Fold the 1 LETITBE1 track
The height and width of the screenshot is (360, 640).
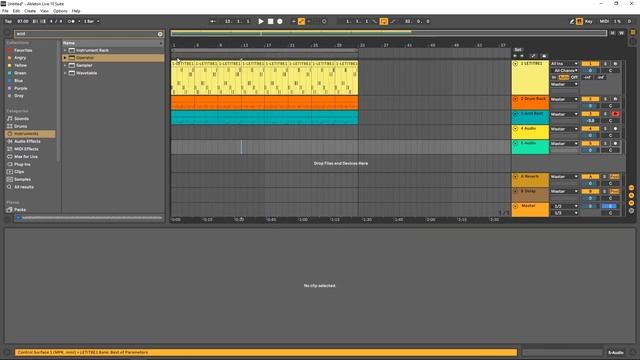[516, 64]
